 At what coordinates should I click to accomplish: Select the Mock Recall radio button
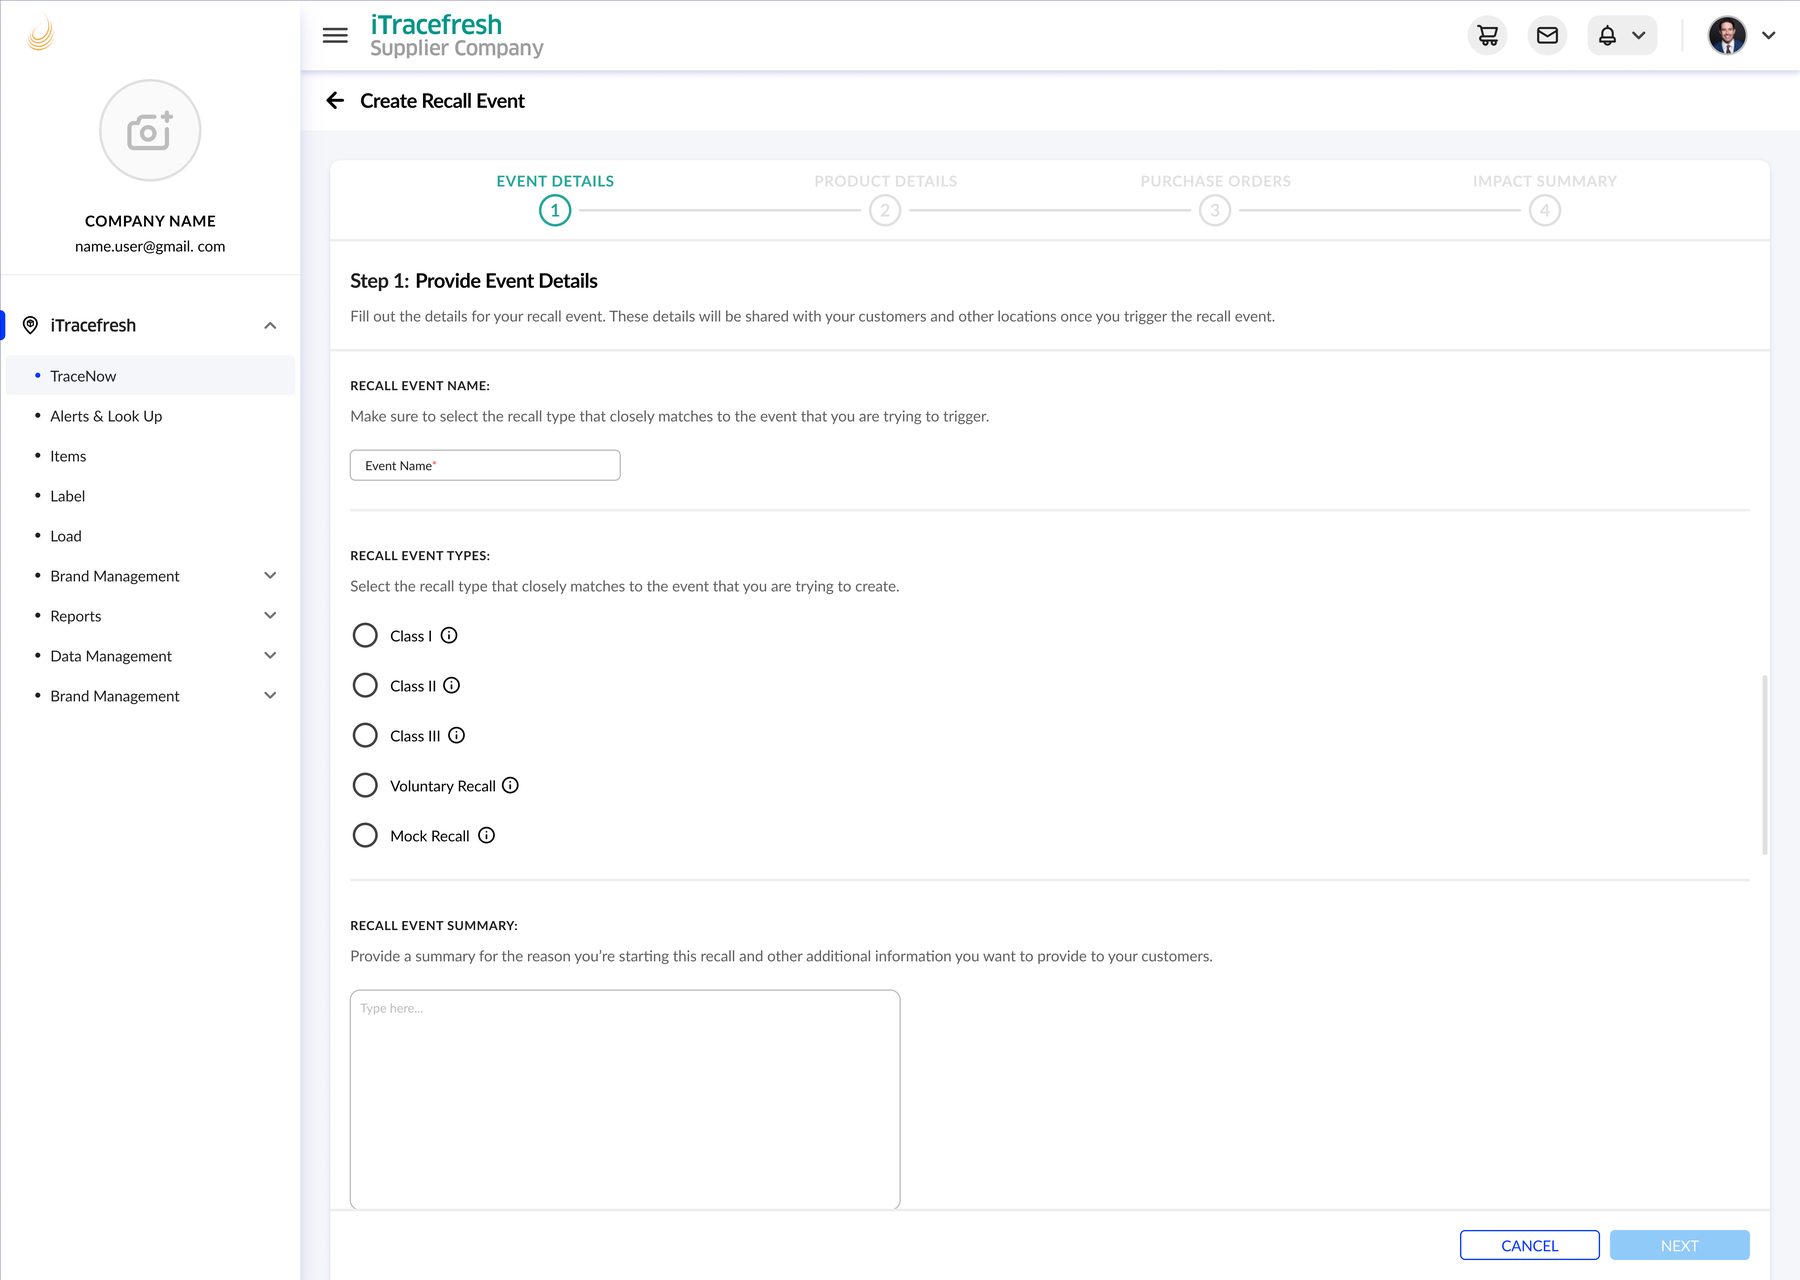coord(365,835)
